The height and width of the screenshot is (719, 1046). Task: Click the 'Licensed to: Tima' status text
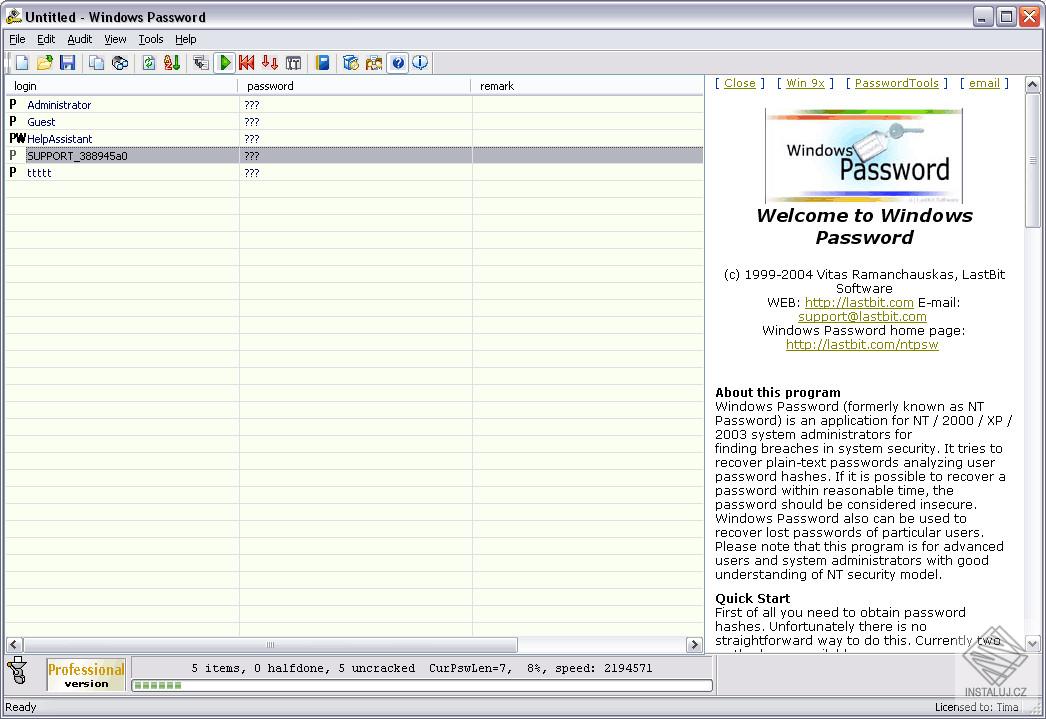(976, 708)
